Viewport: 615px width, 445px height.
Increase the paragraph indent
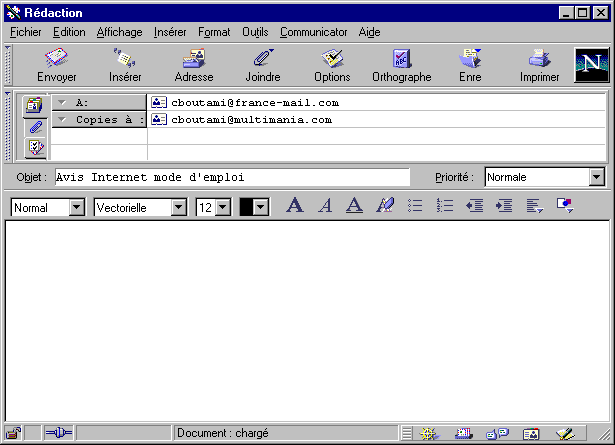click(504, 205)
